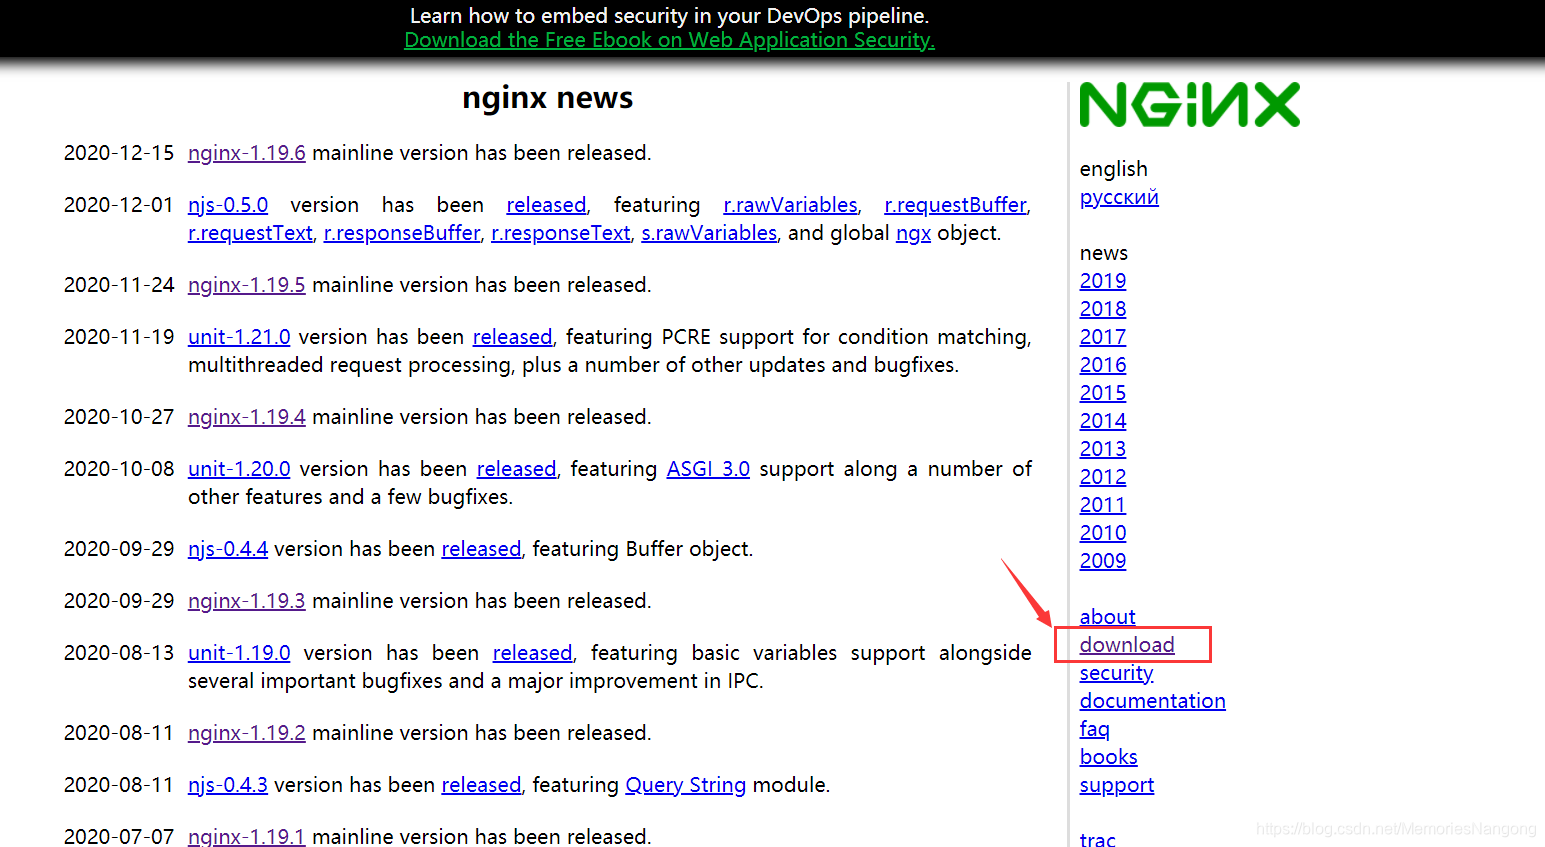Viewport: 1545px width, 847px height.
Task: Go to the security page
Action: point(1116,673)
